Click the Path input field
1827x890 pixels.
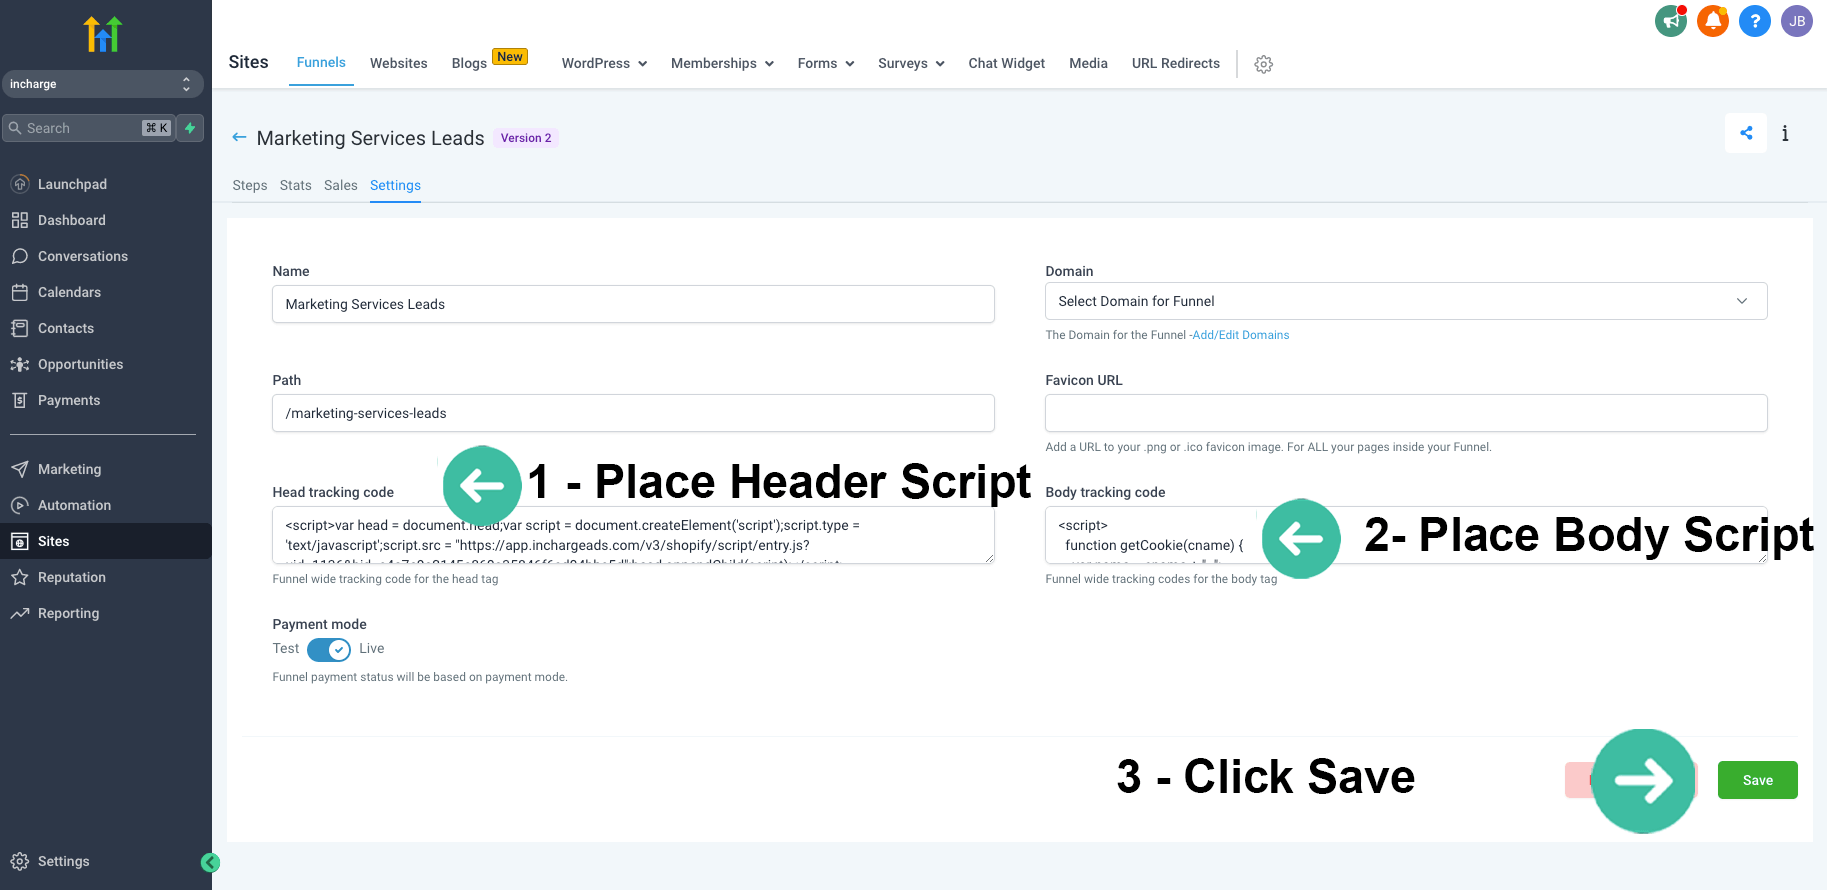tap(633, 413)
